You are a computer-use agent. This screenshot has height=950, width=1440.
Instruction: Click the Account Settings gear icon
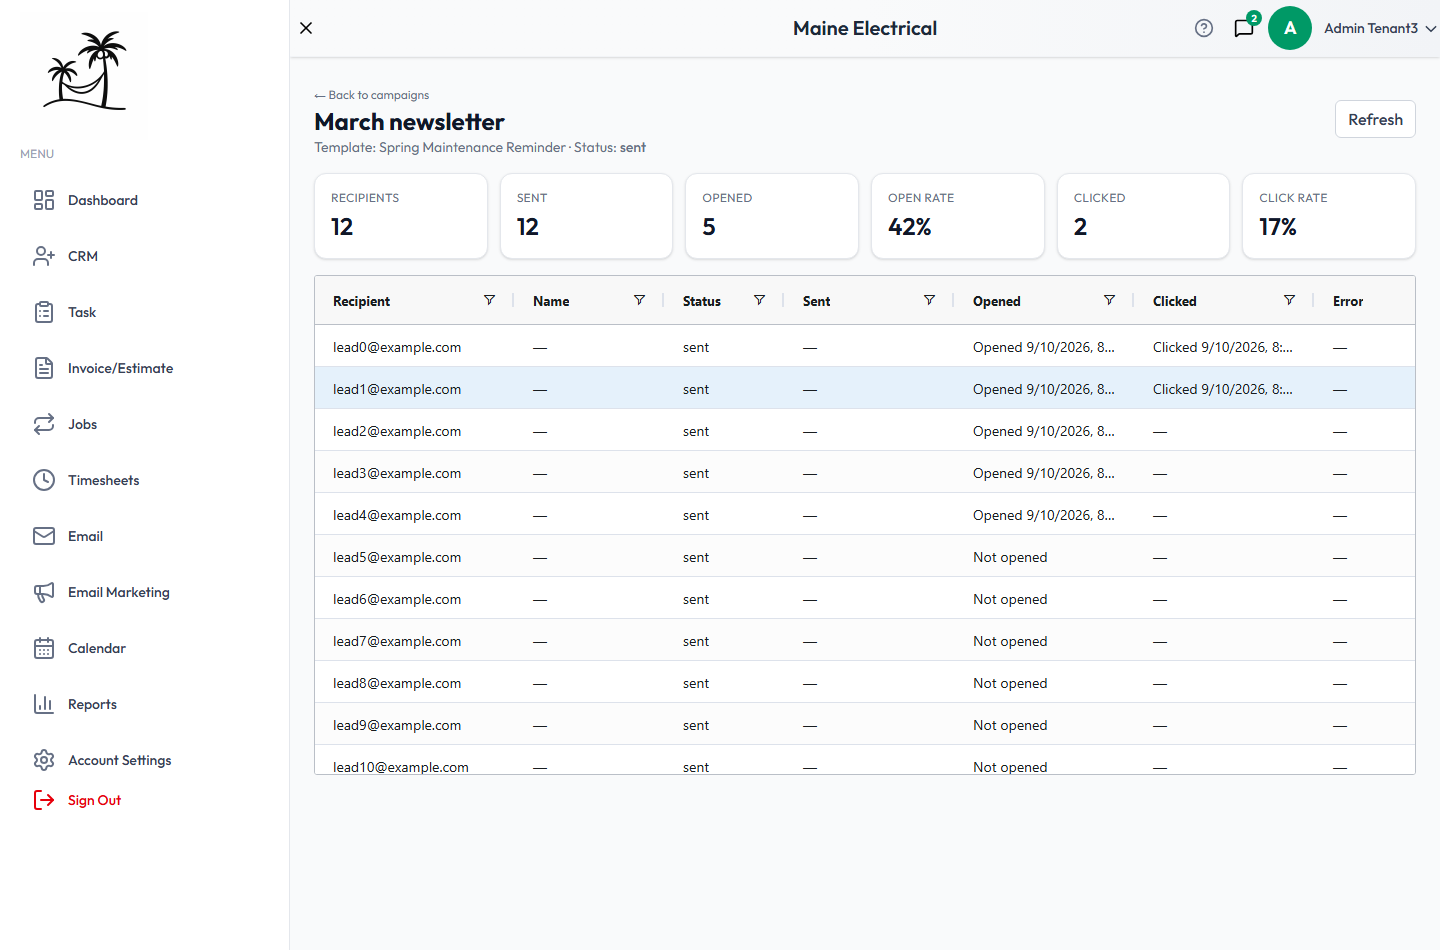(x=44, y=760)
